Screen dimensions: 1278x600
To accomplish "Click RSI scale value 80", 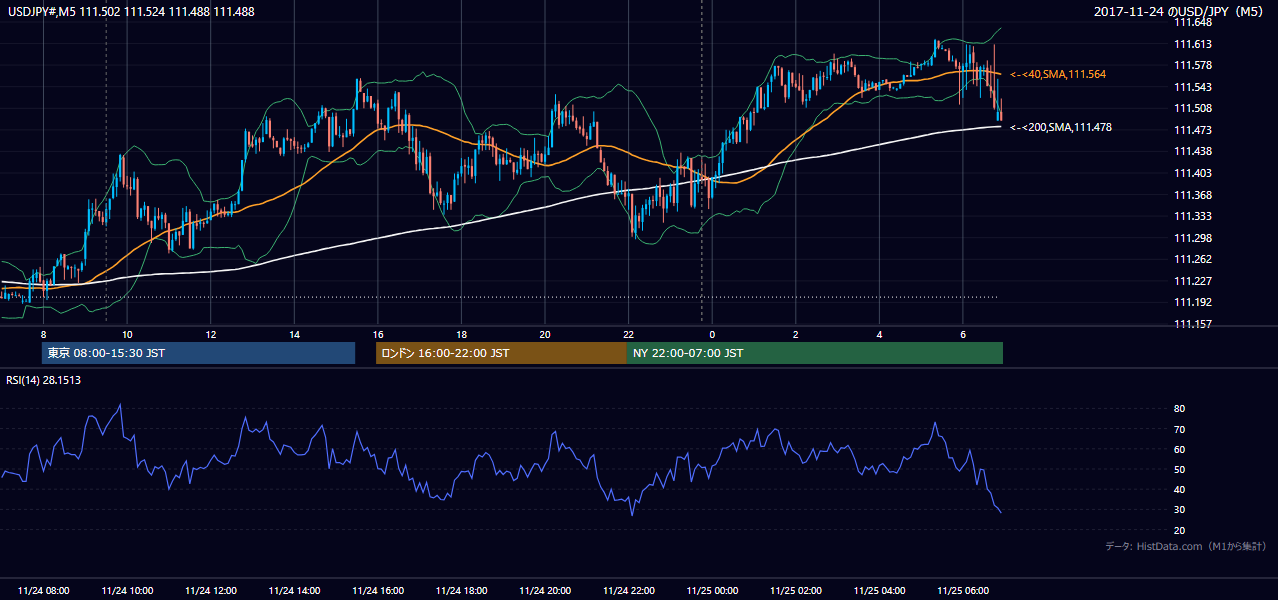I will (x=1180, y=409).
